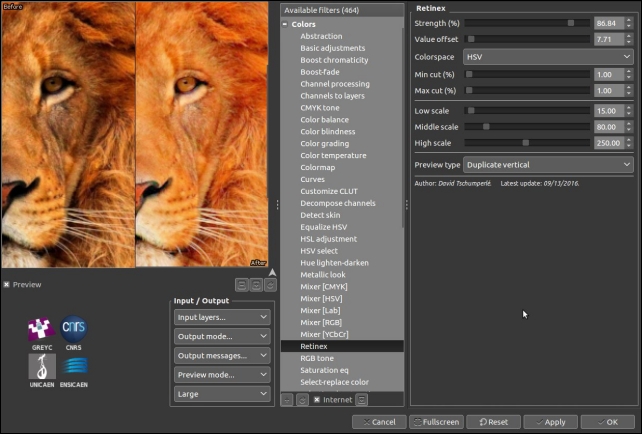Click the Fullscreen button
This screenshot has height=434, width=642.
coord(436,422)
